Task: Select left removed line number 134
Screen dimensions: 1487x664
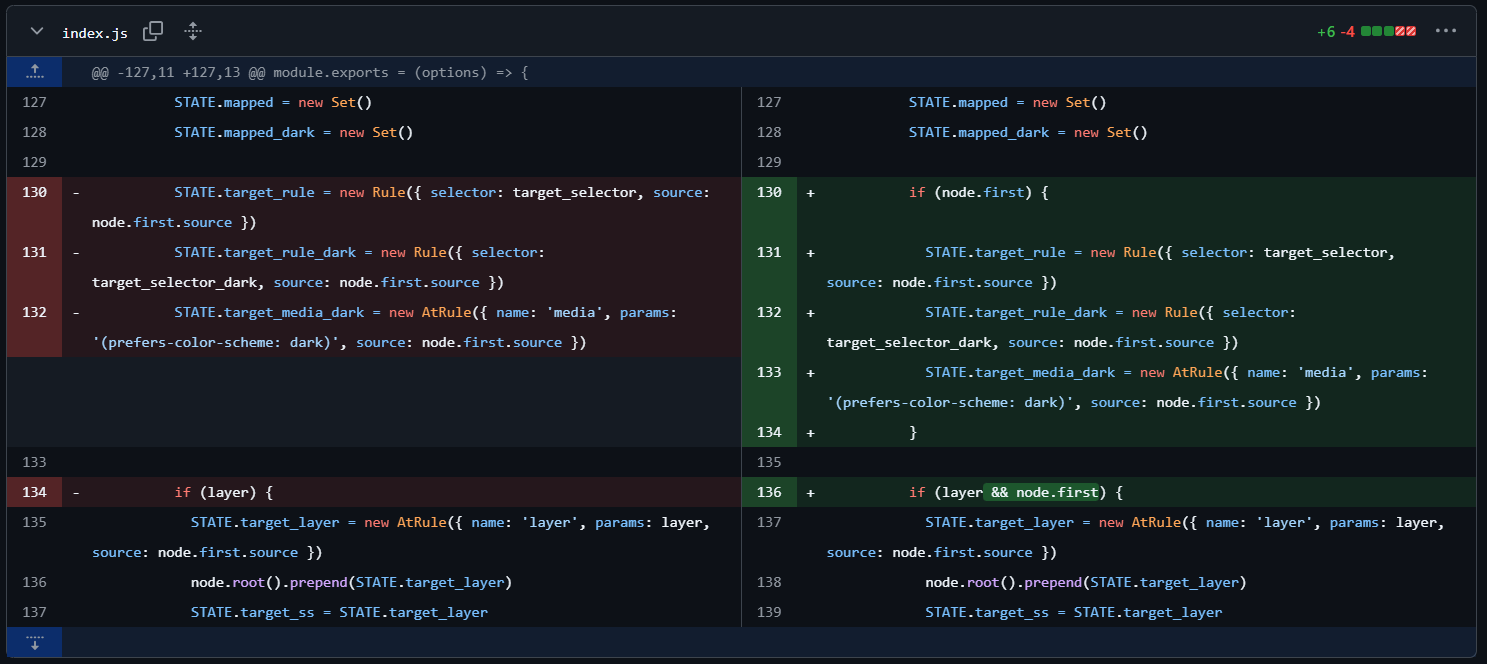Action: tap(34, 492)
